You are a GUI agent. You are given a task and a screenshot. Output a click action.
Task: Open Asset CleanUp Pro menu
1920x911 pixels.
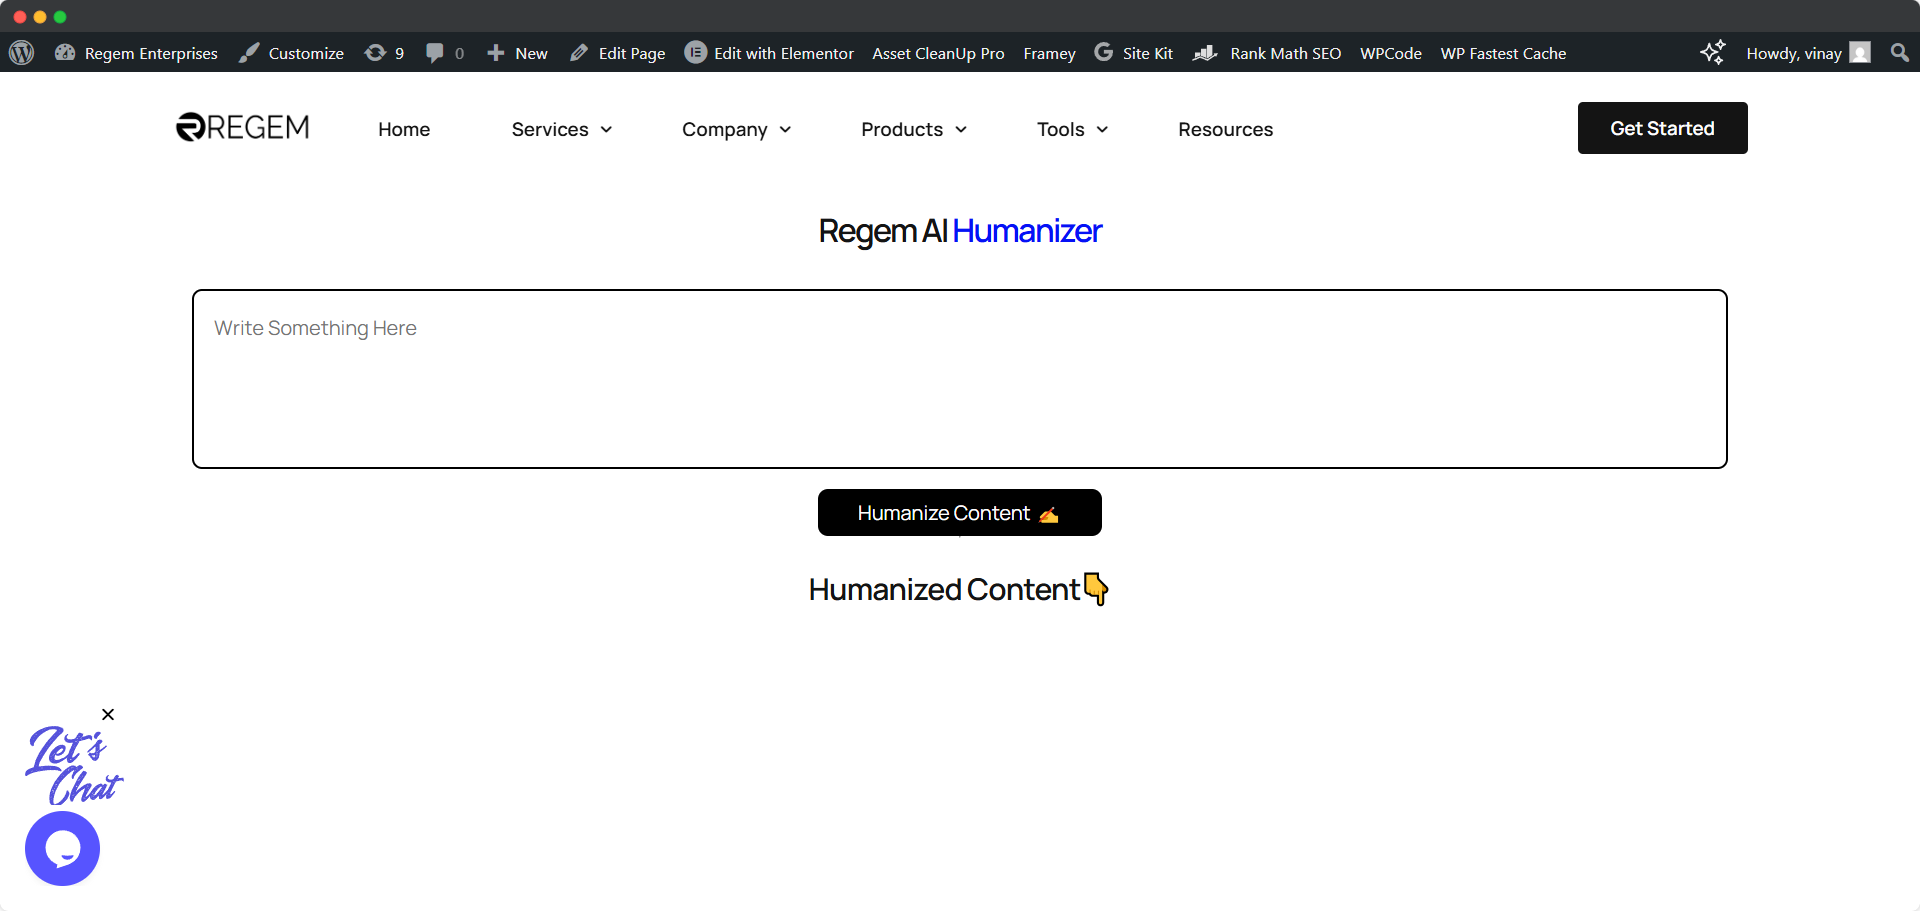(x=938, y=53)
